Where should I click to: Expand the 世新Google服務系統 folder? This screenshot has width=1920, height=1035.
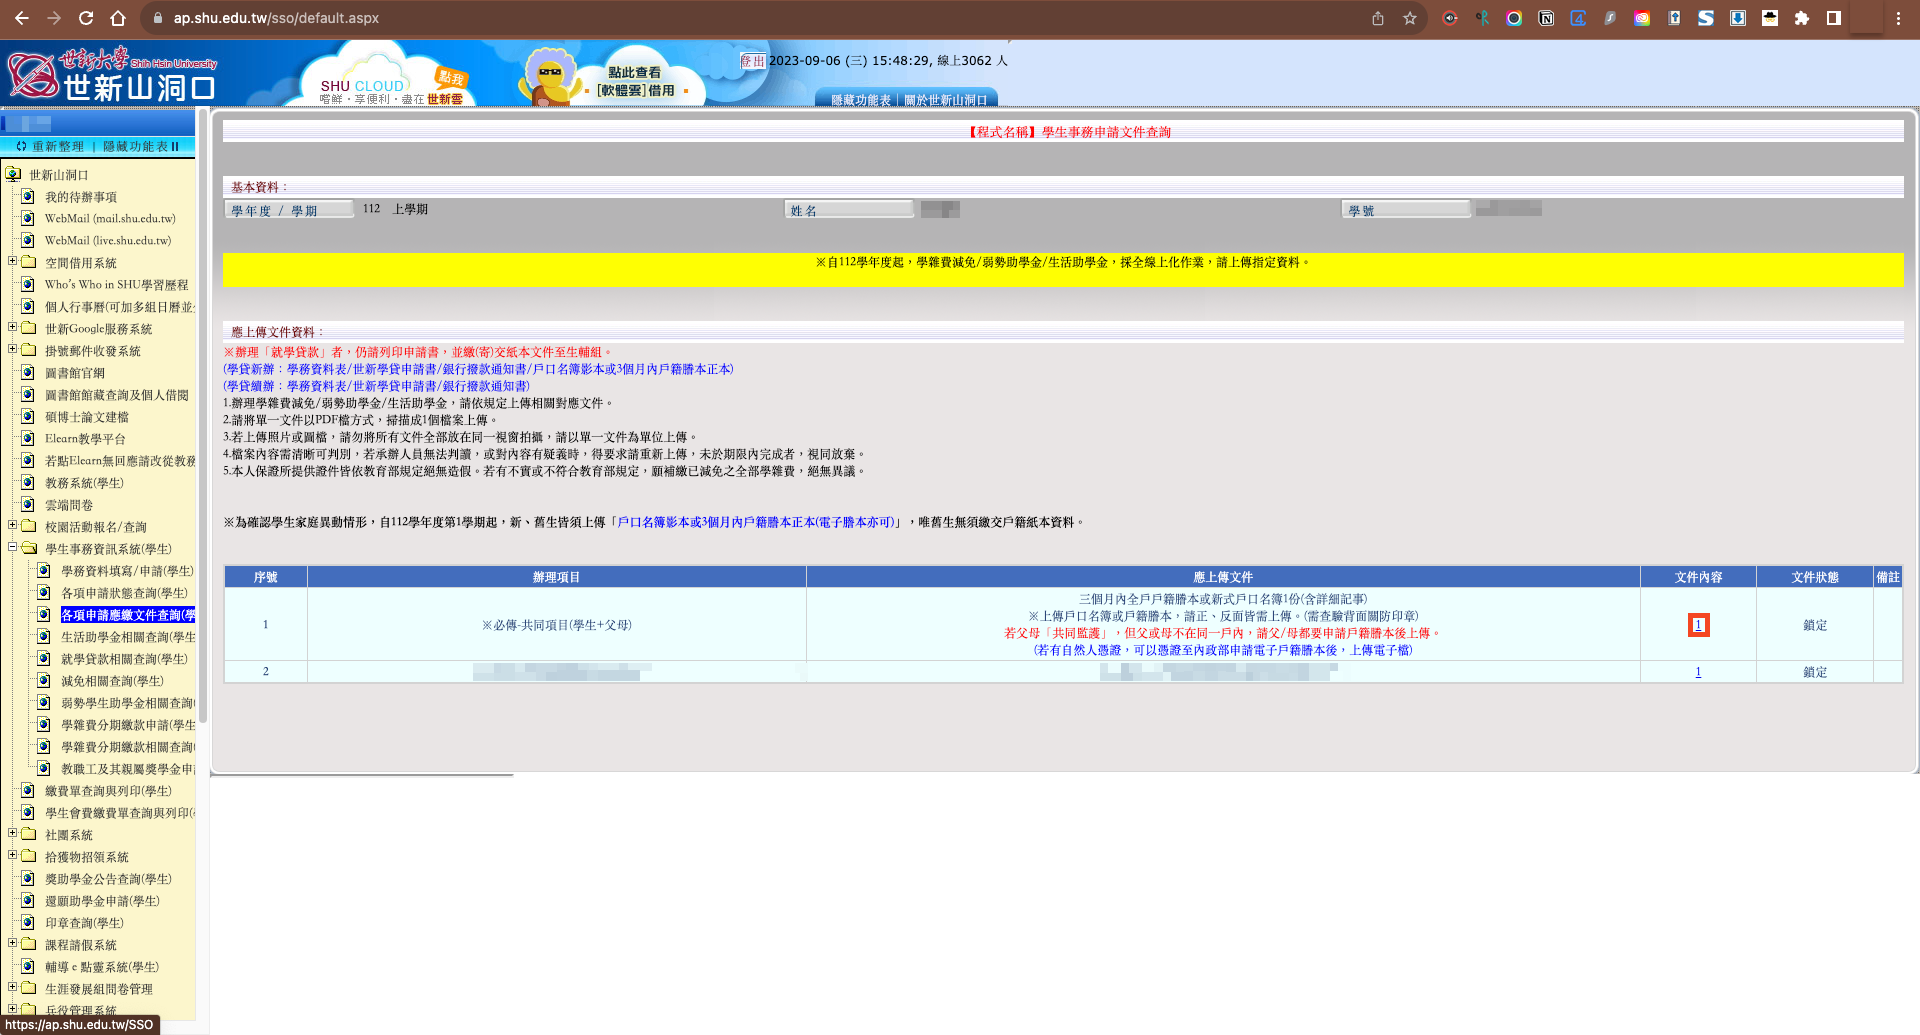12,327
